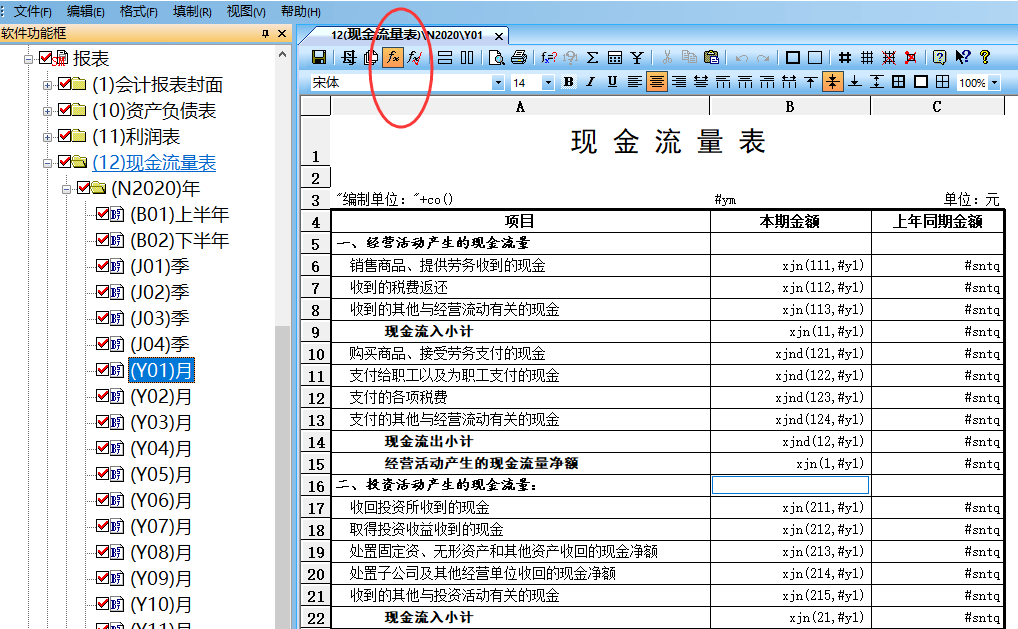Expand the (11)利润表 tree node
The height and width of the screenshot is (629, 1018).
pyautogui.click(x=47, y=137)
